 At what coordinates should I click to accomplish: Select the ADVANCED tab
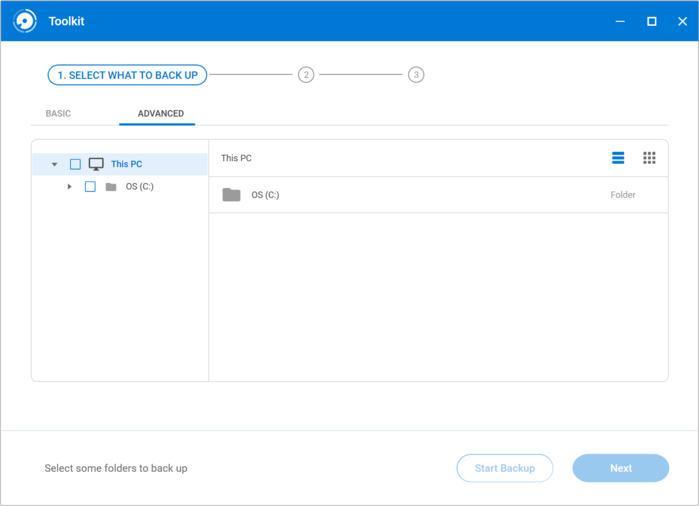point(160,114)
